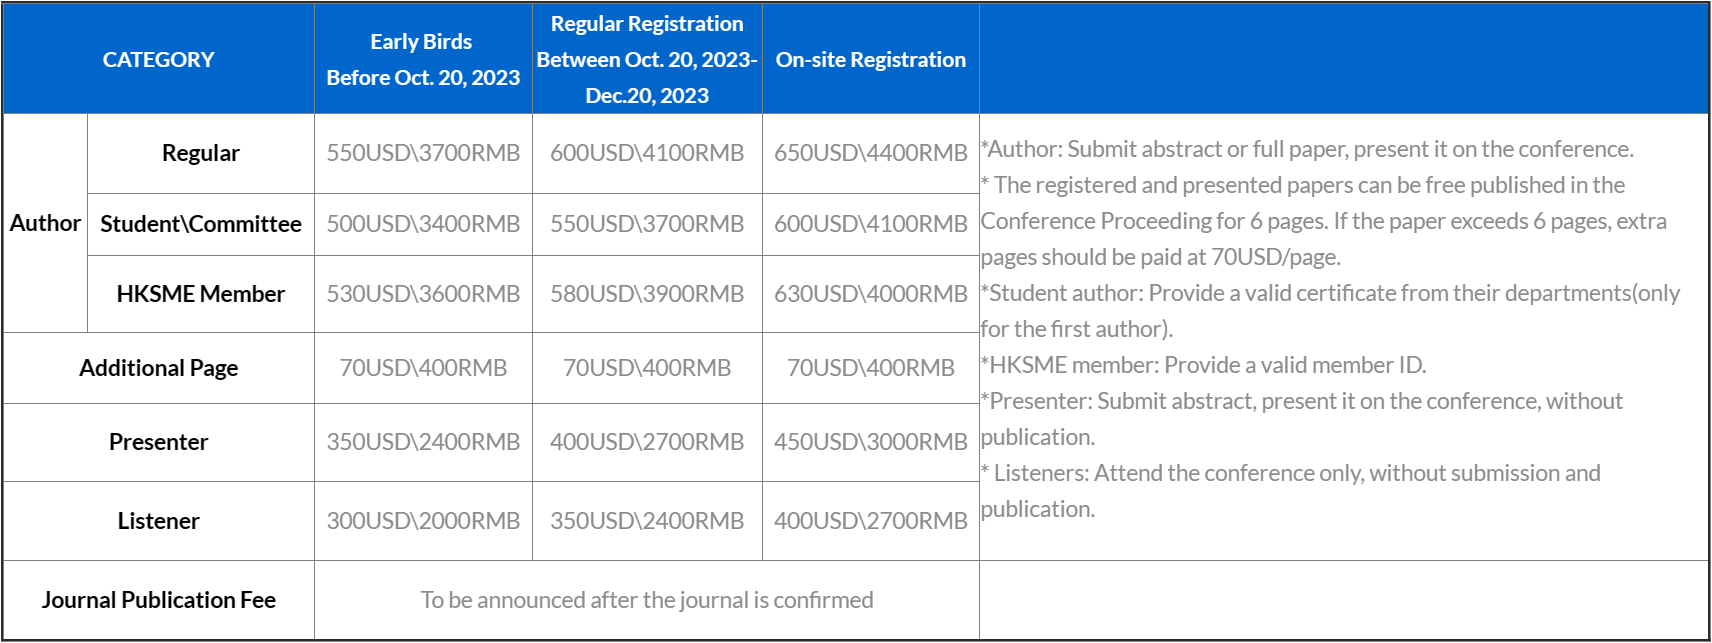This screenshot has width=1712, height=643.
Task: Select the Regular Registration header cell
Action: (646, 59)
